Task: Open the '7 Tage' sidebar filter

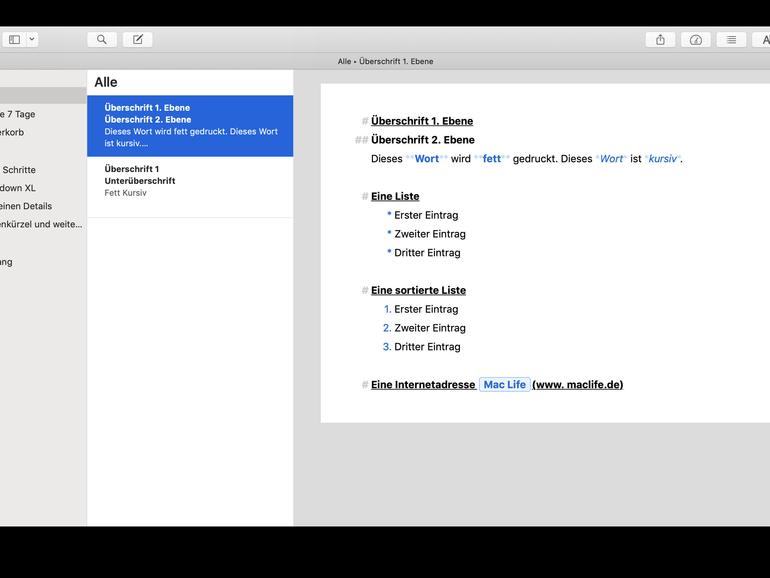Action: (18, 114)
